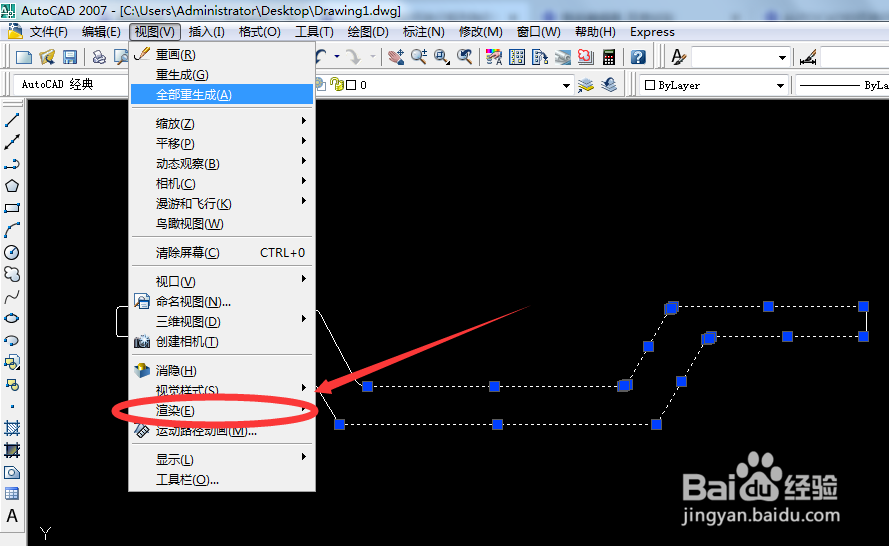
Task: Choose 消隐(H) menu entry
Action: [x=222, y=370]
